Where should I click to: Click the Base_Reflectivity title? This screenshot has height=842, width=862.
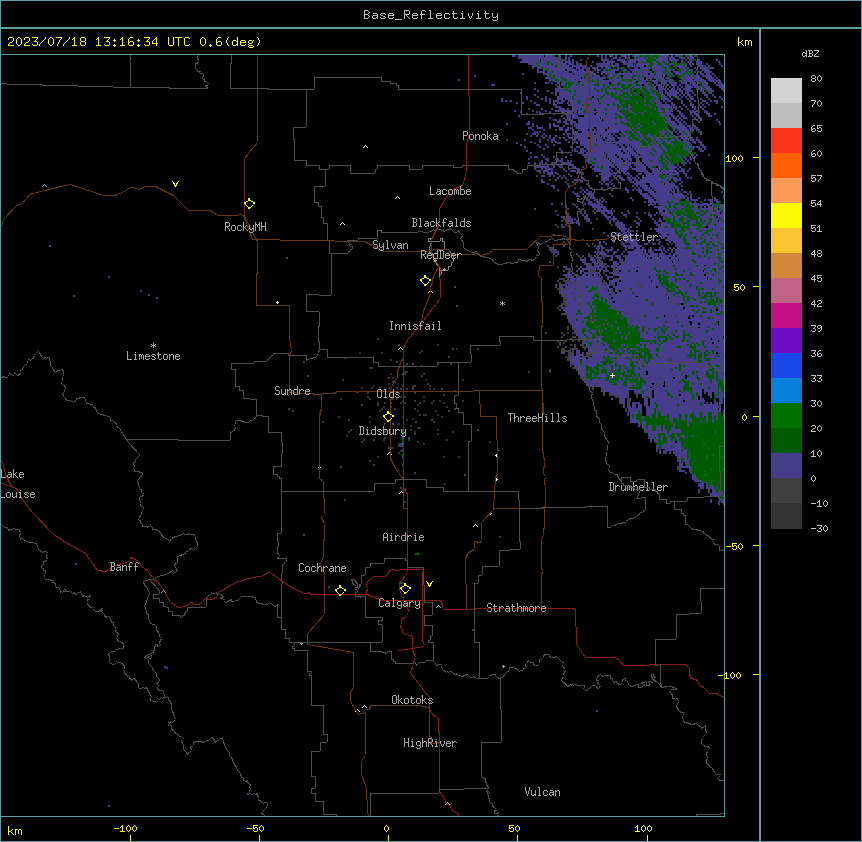[x=431, y=15]
